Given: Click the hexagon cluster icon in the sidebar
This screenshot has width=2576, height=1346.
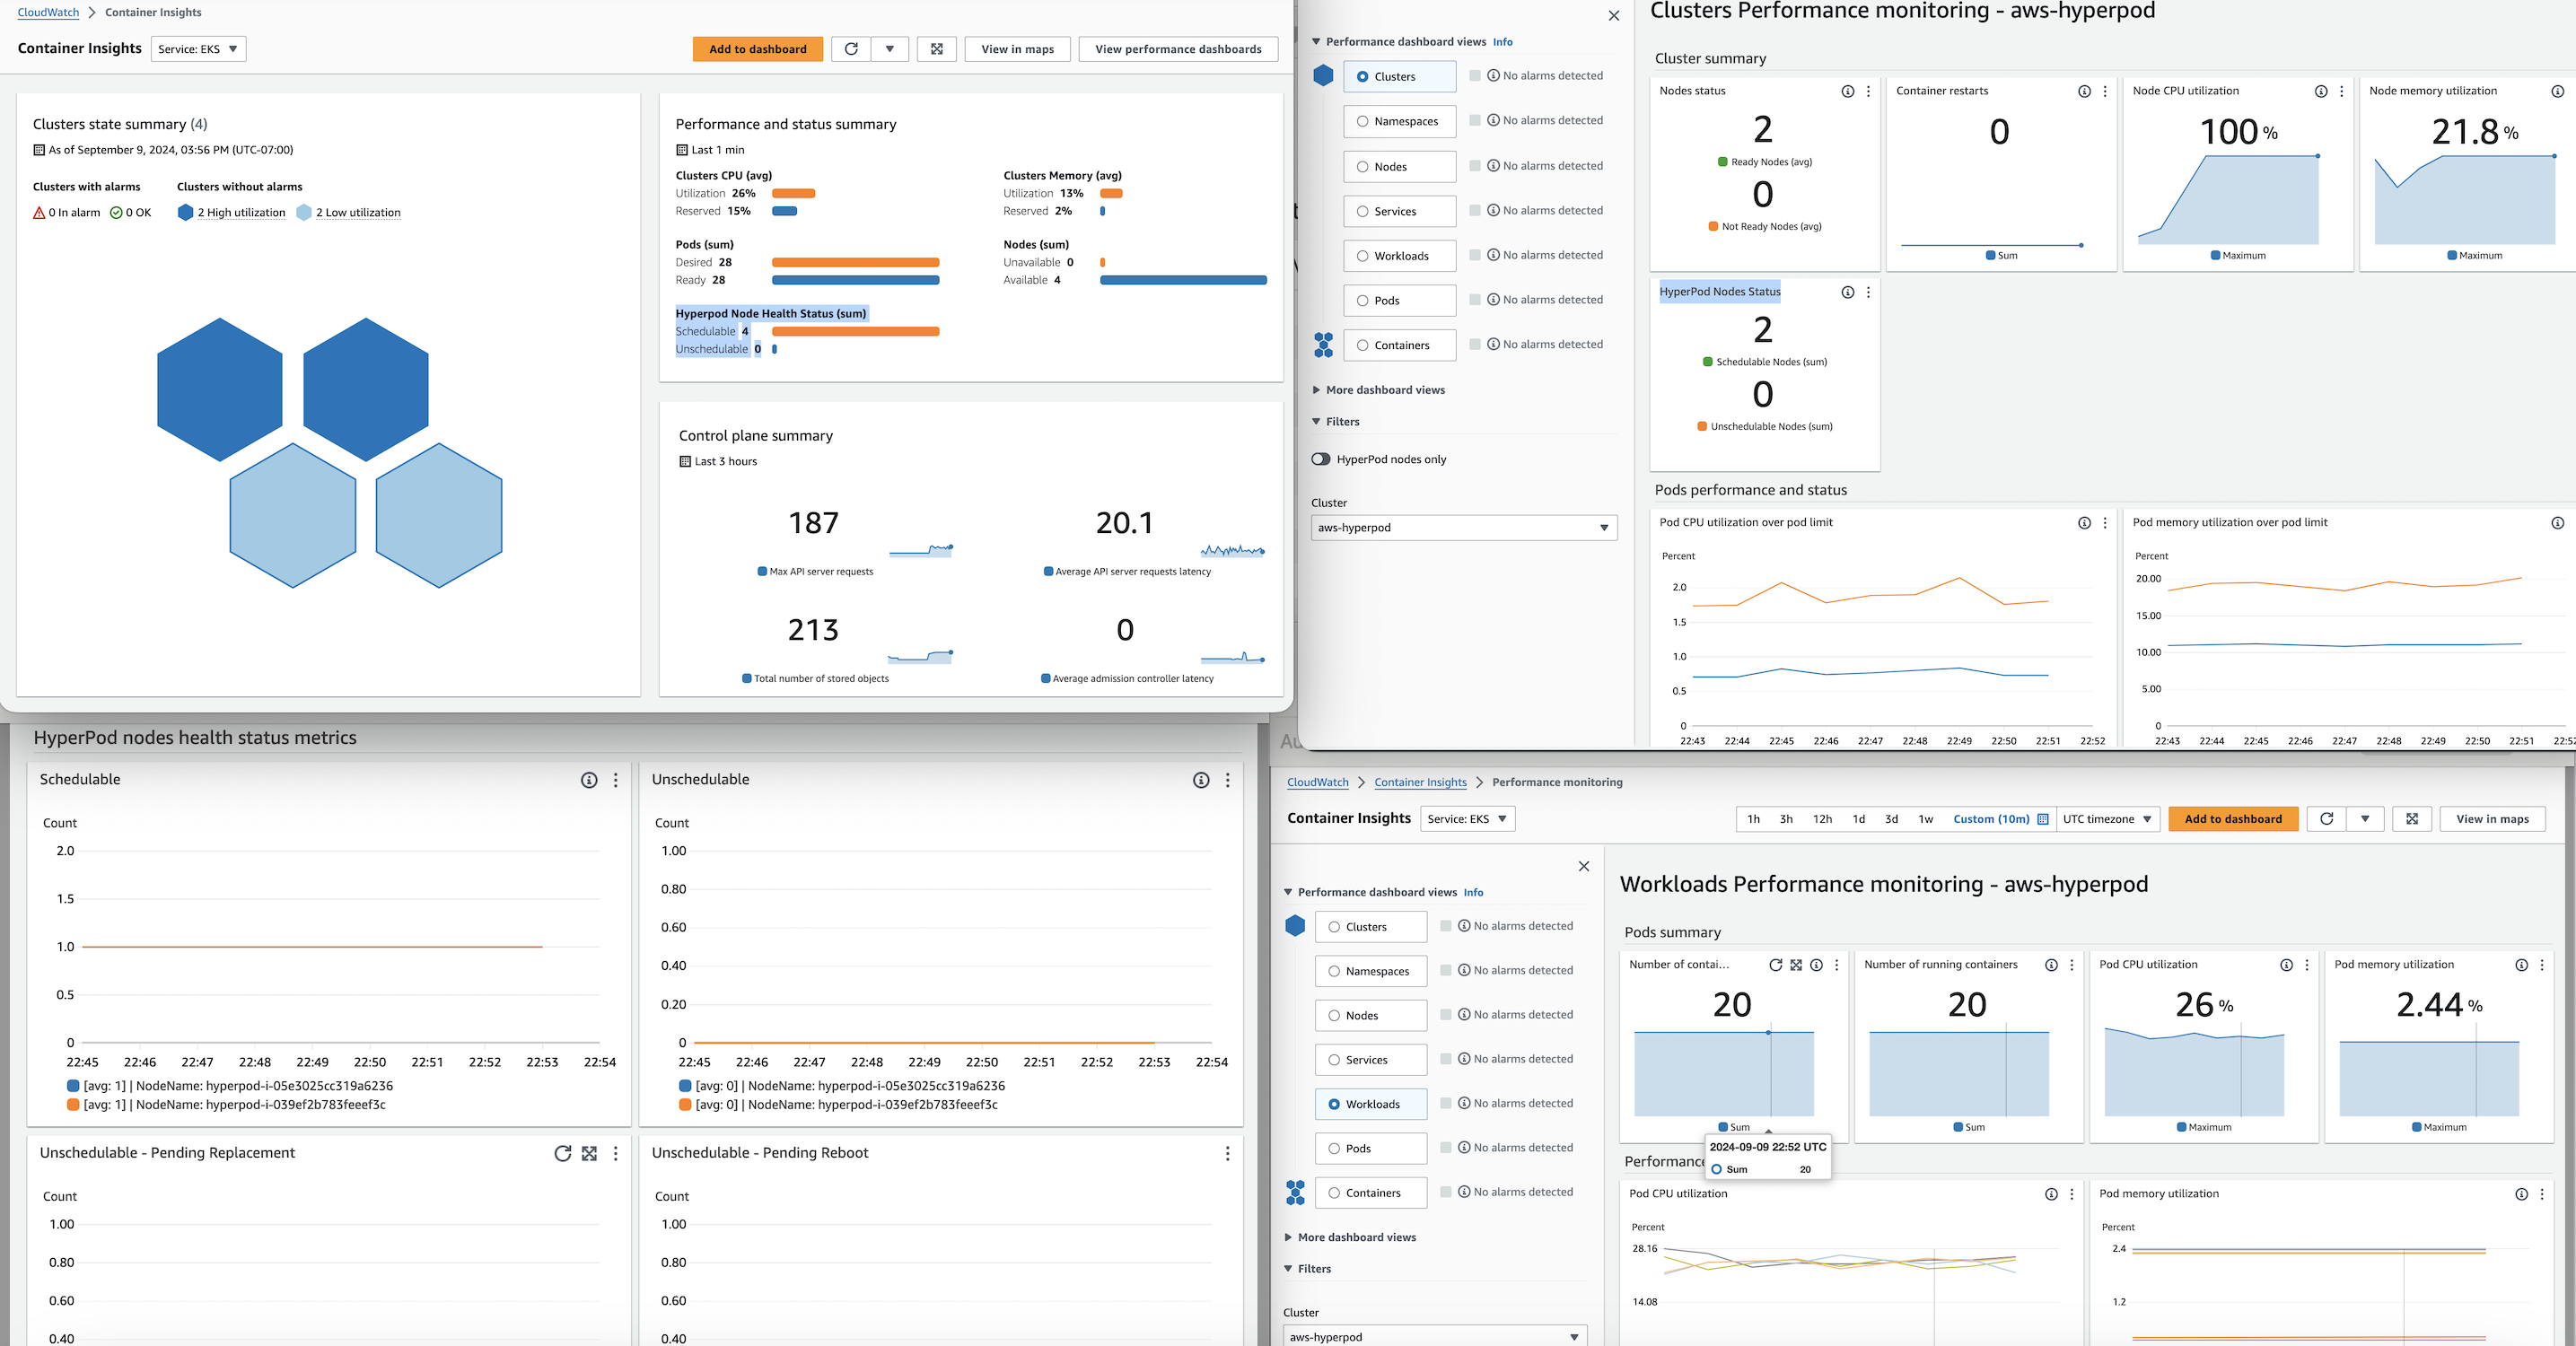Looking at the screenshot, I should pos(1322,75).
